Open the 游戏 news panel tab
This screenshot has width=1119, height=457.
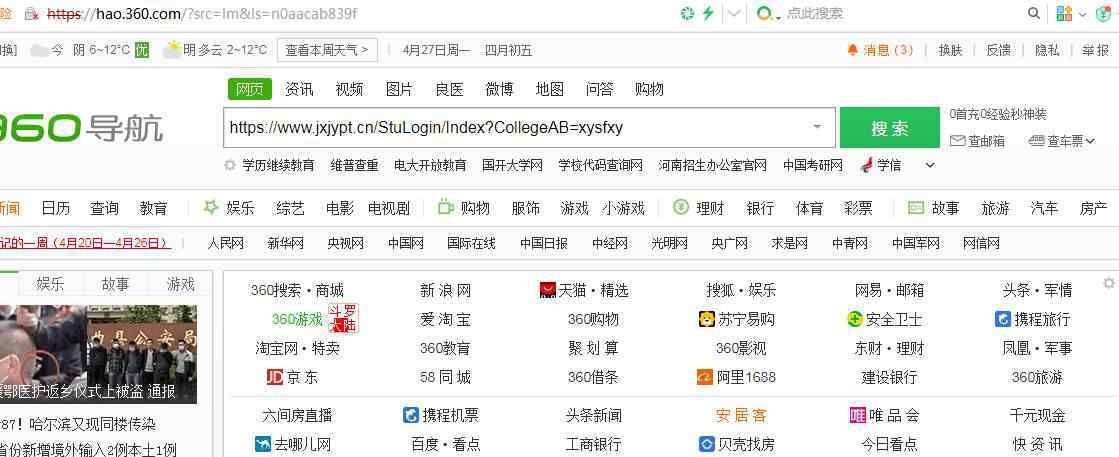point(181,283)
